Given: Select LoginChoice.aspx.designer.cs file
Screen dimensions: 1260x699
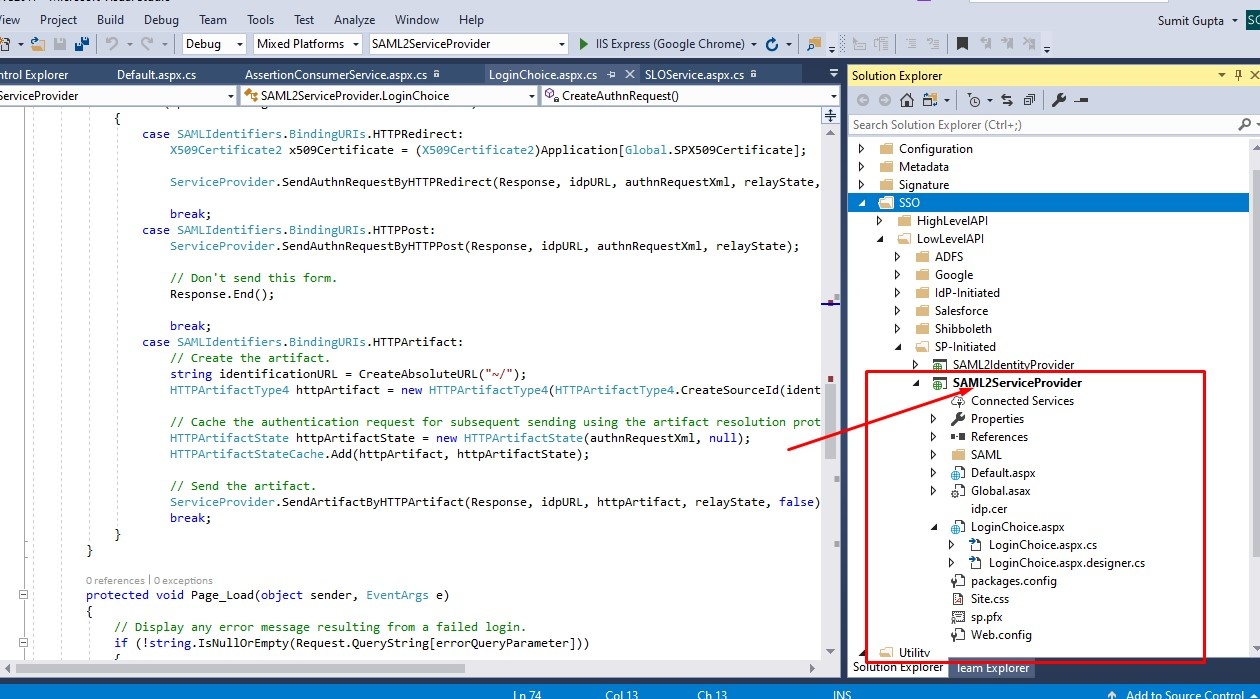Looking at the screenshot, I should (x=1066, y=563).
